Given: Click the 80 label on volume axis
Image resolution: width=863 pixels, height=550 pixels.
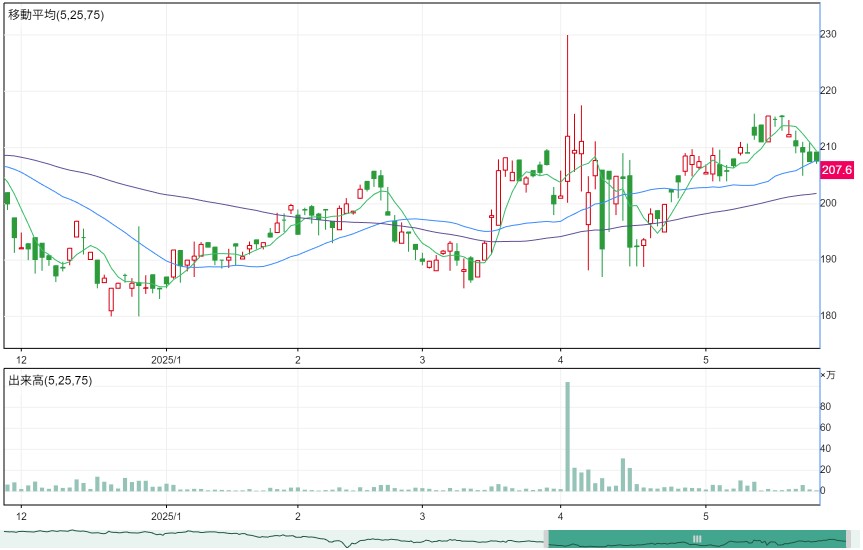Looking at the screenshot, I should point(826,406).
